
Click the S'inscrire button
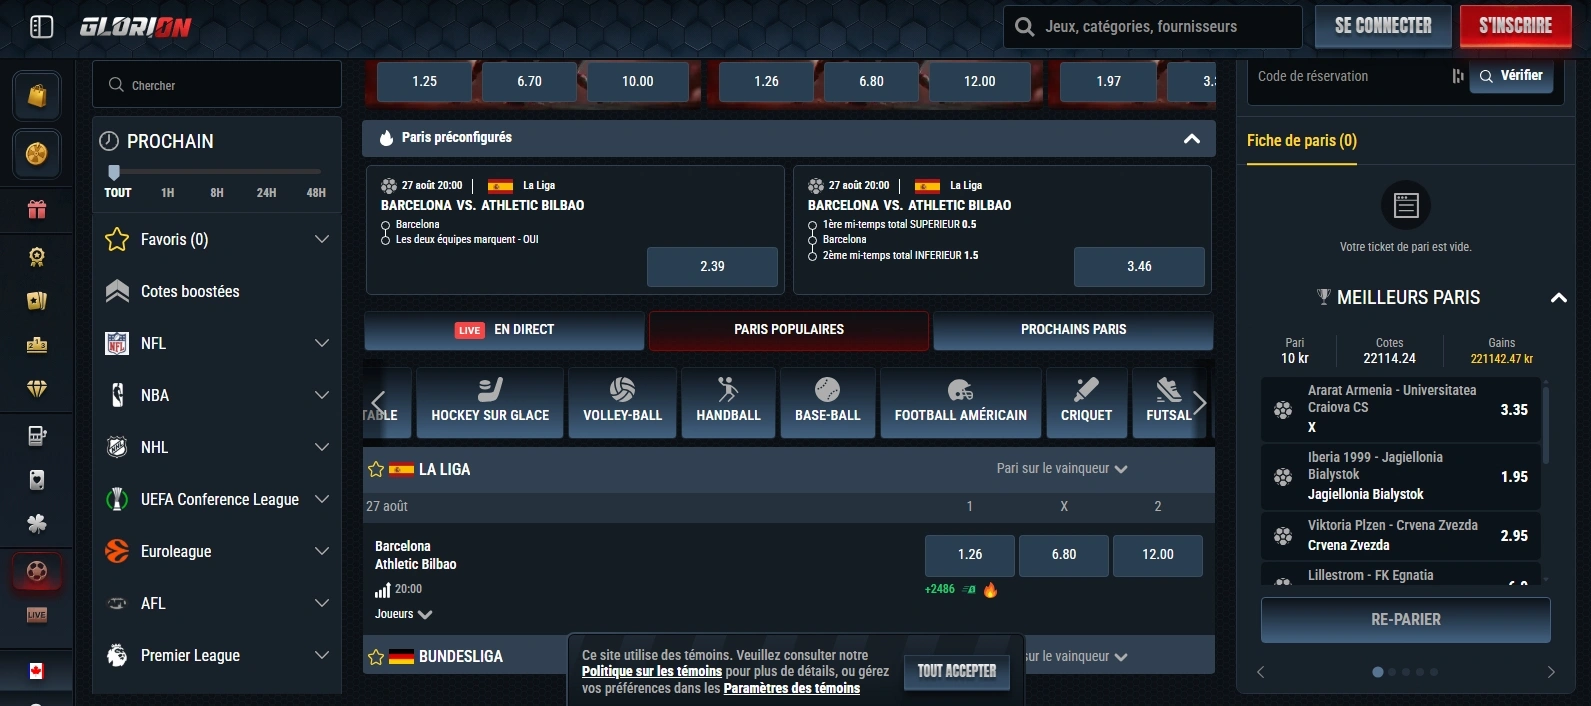coord(1516,27)
